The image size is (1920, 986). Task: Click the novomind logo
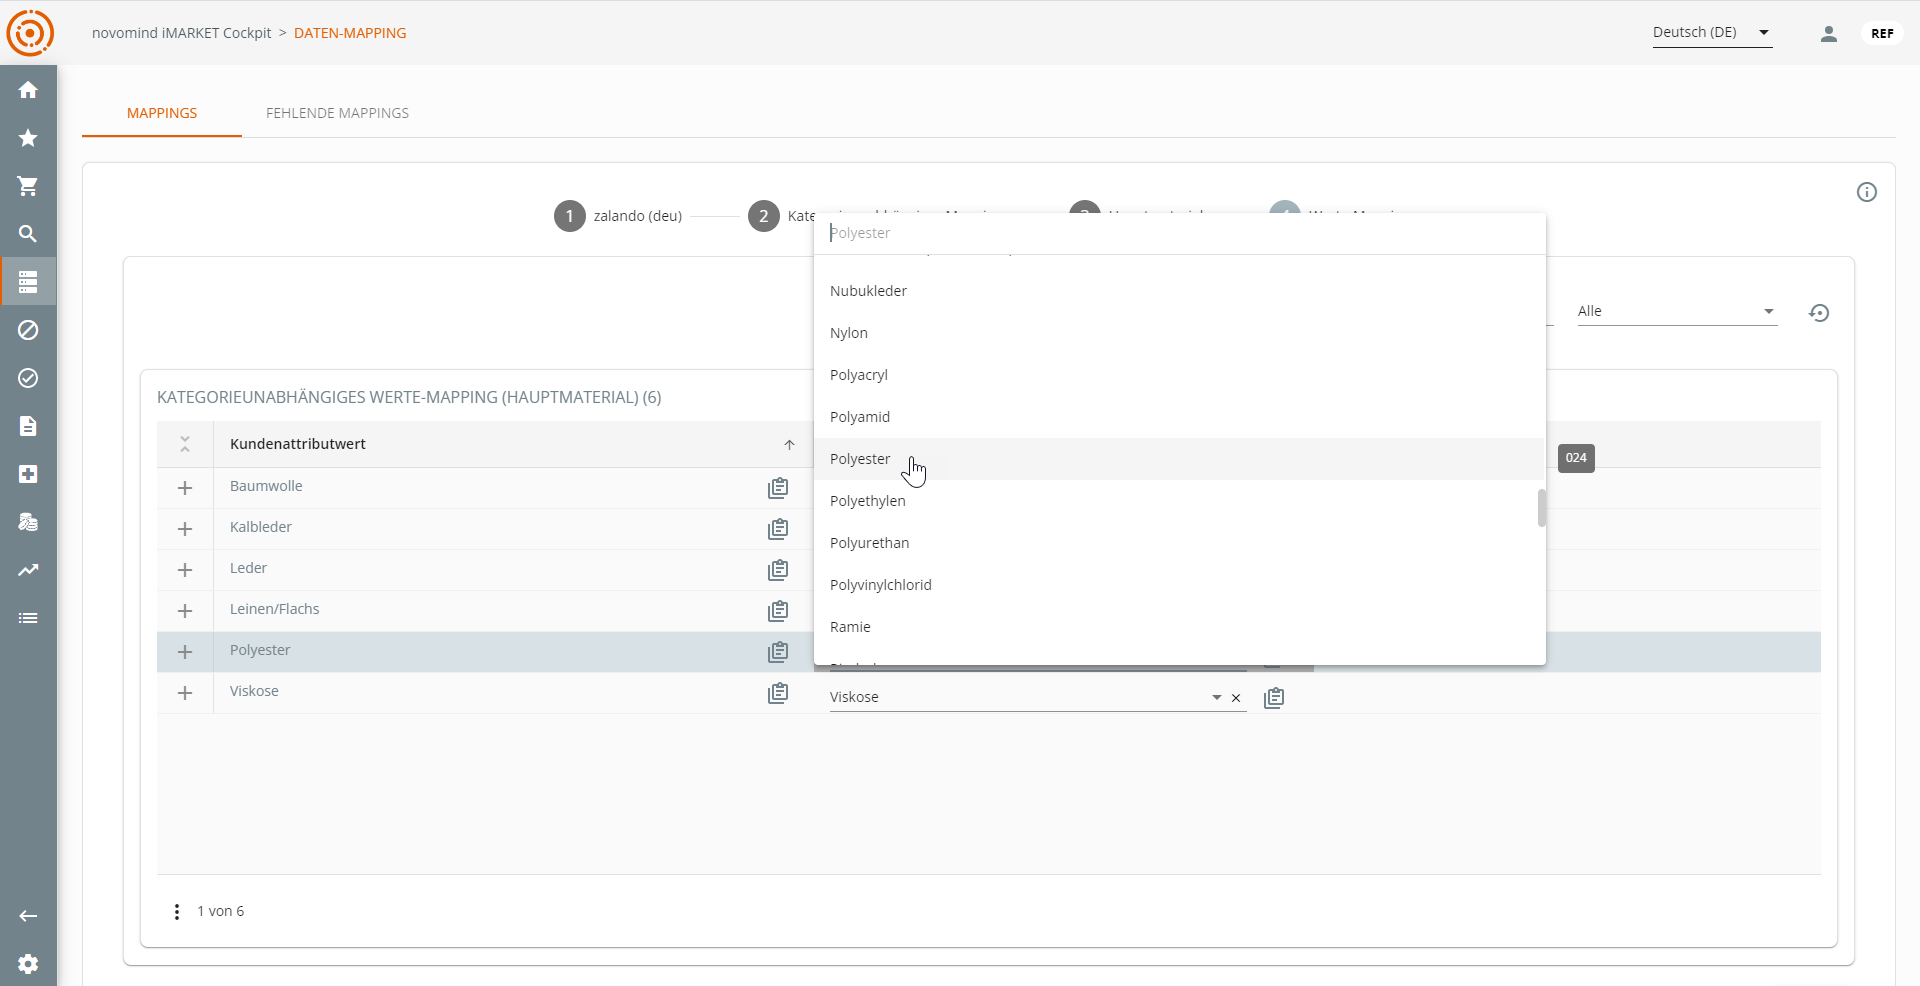[30, 33]
